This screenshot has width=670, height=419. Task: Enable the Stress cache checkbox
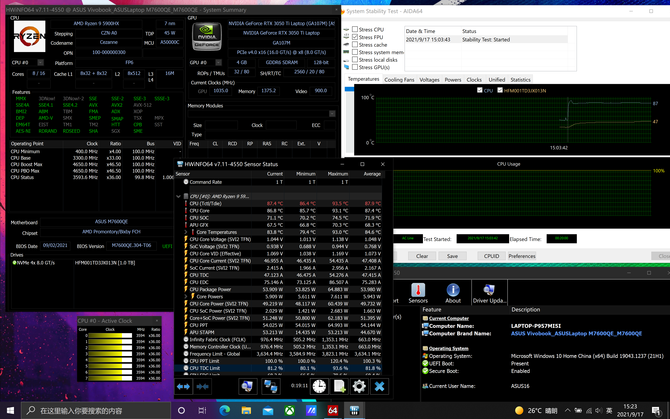click(355, 44)
